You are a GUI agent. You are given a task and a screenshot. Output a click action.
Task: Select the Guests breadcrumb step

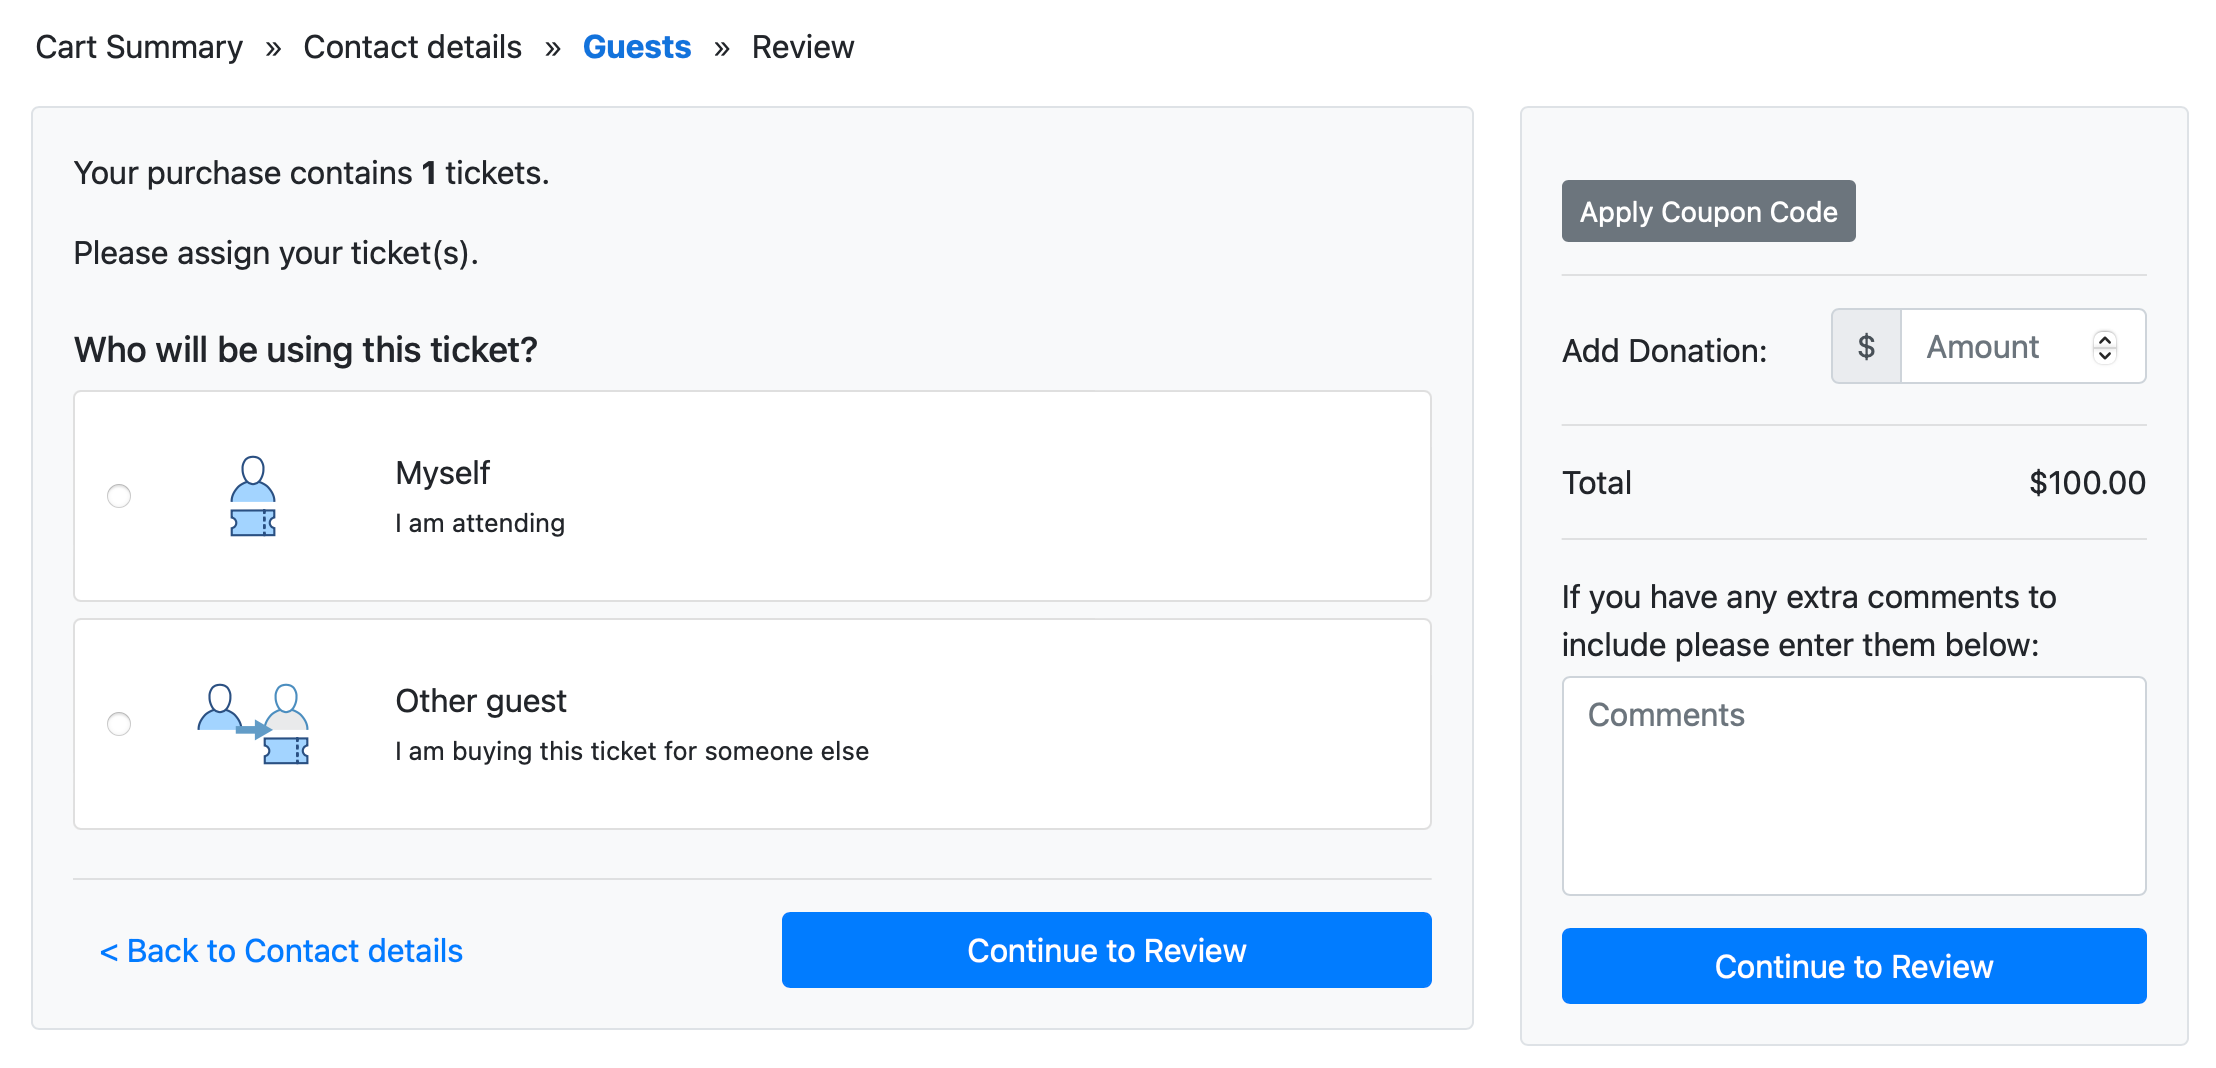pyautogui.click(x=636, y=47)
